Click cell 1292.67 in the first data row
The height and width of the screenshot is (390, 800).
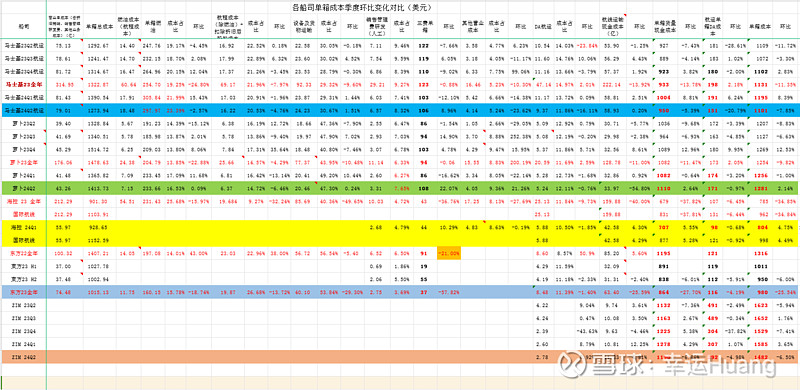(98, 45)
